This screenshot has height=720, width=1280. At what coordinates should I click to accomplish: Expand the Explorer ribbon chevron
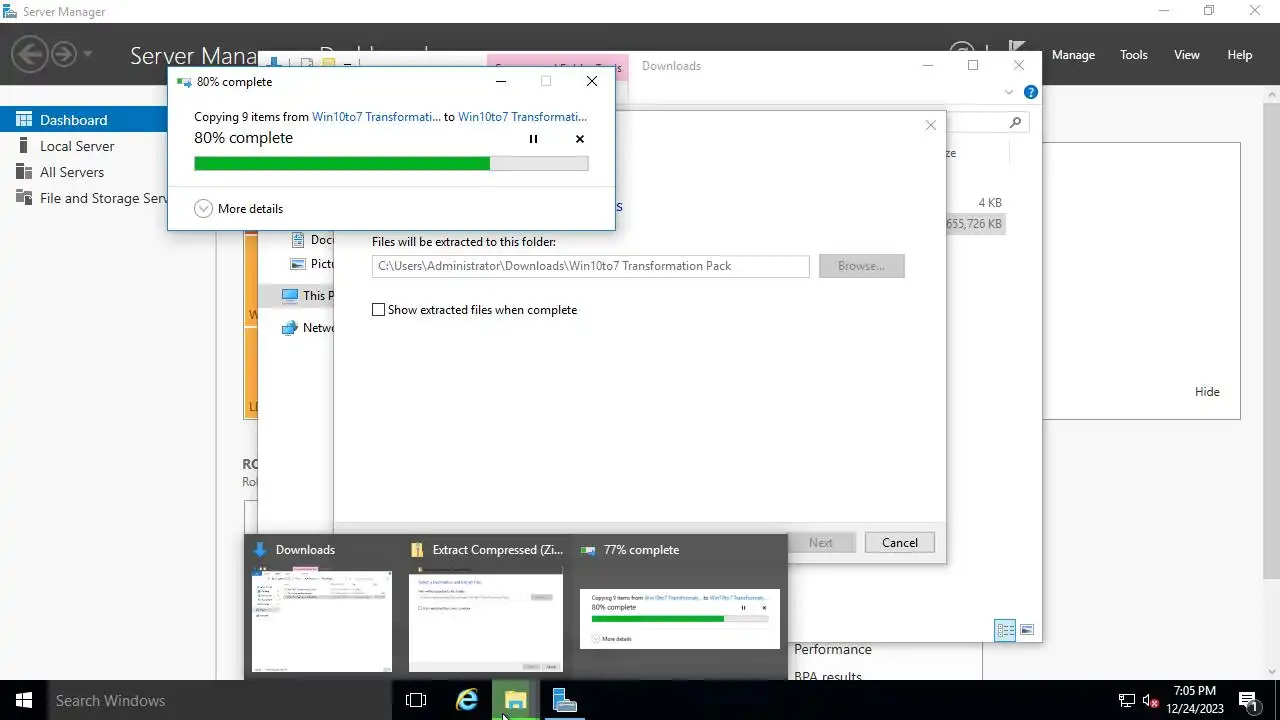coord(1008,92)
